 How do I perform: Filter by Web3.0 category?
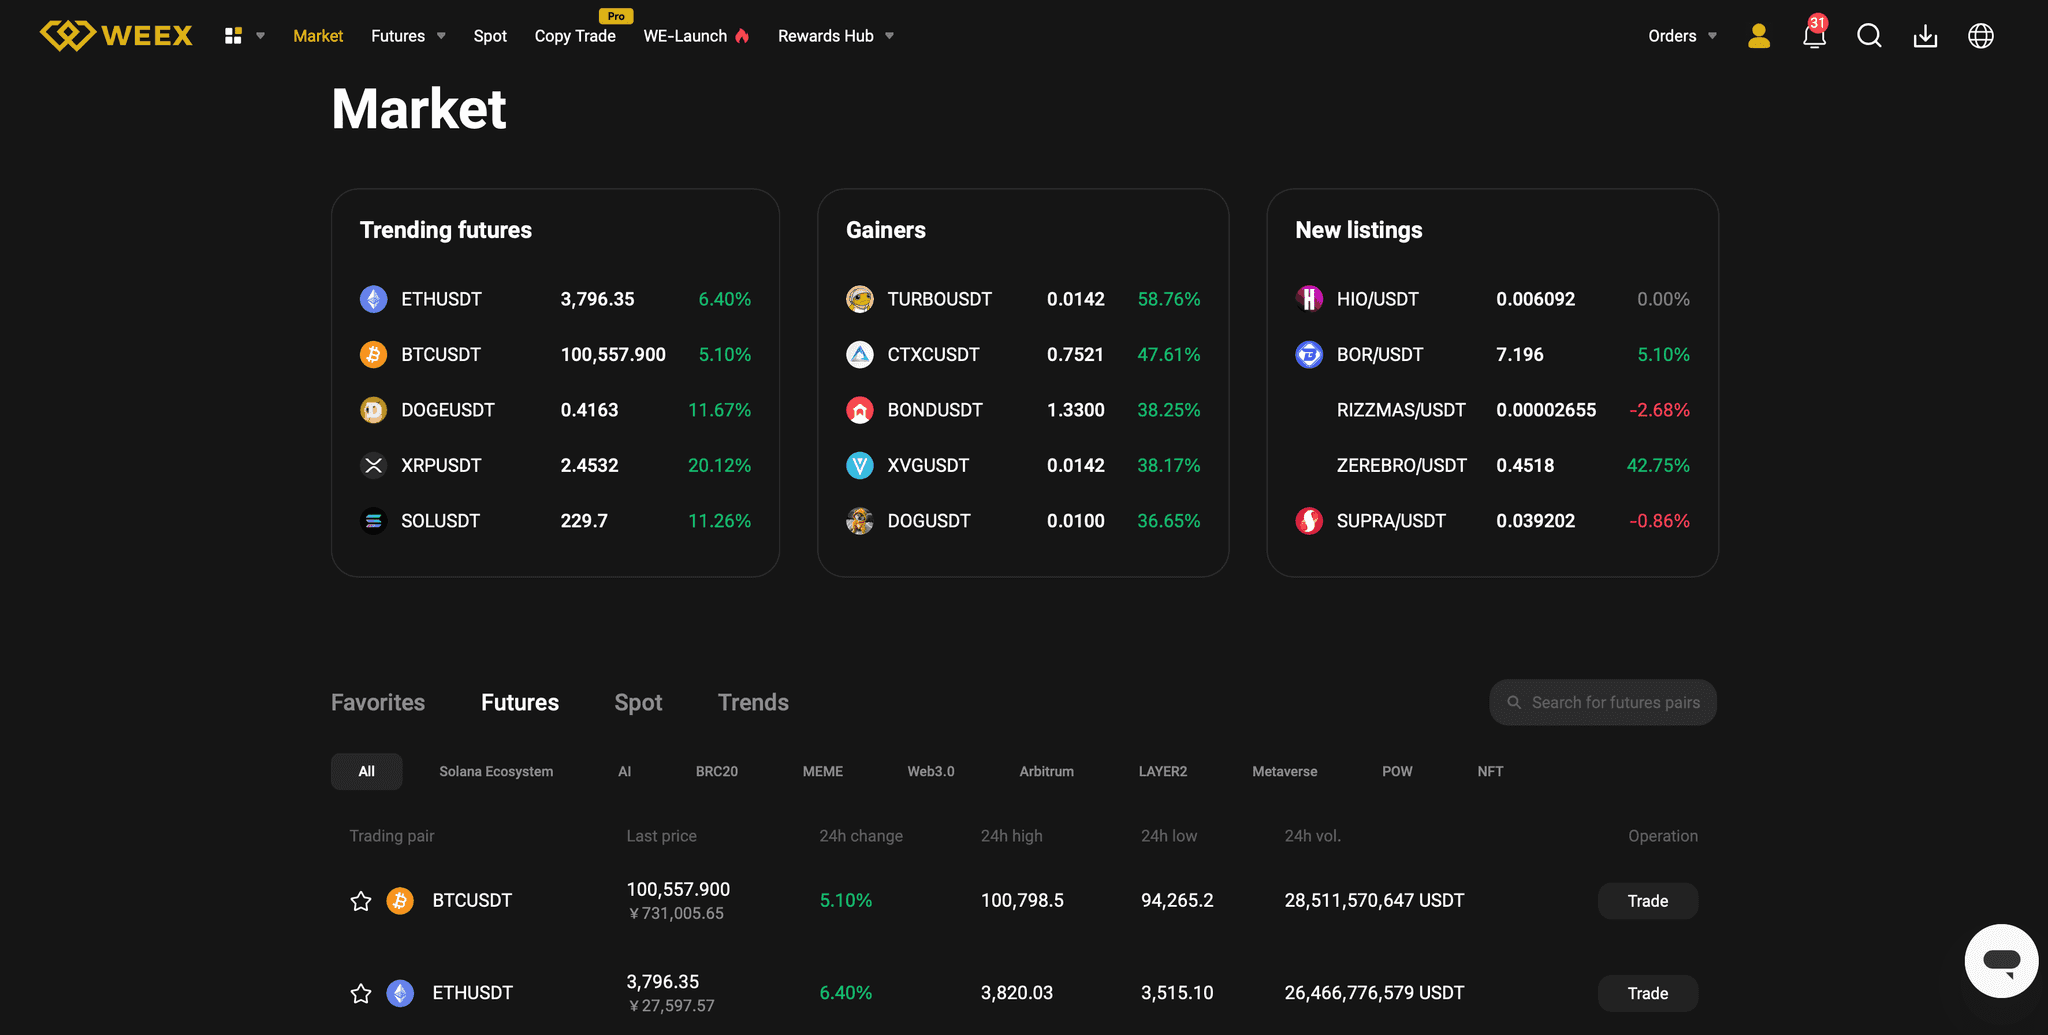click(x=931, y=771)
